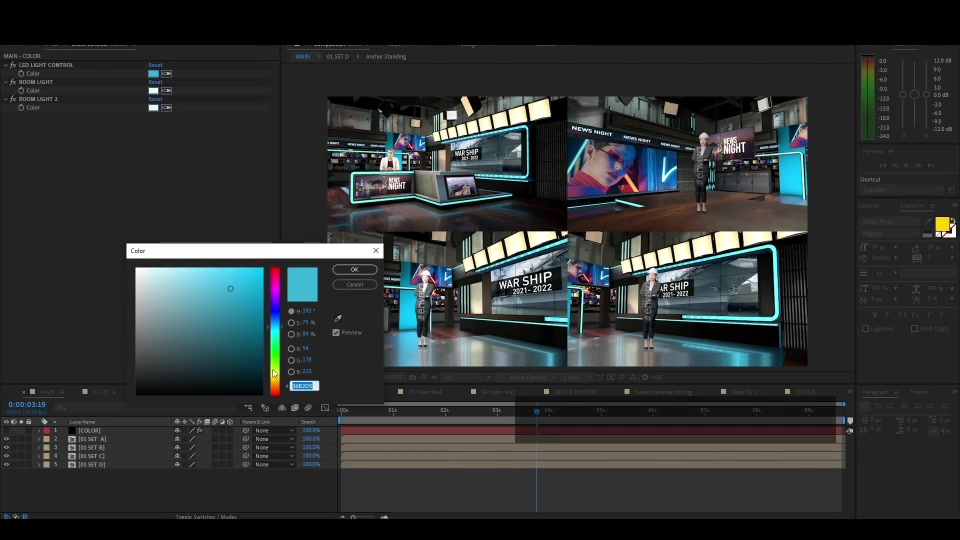
Task: Open the parent dropdown for 01 SET C
Action: tap(274, 456)
